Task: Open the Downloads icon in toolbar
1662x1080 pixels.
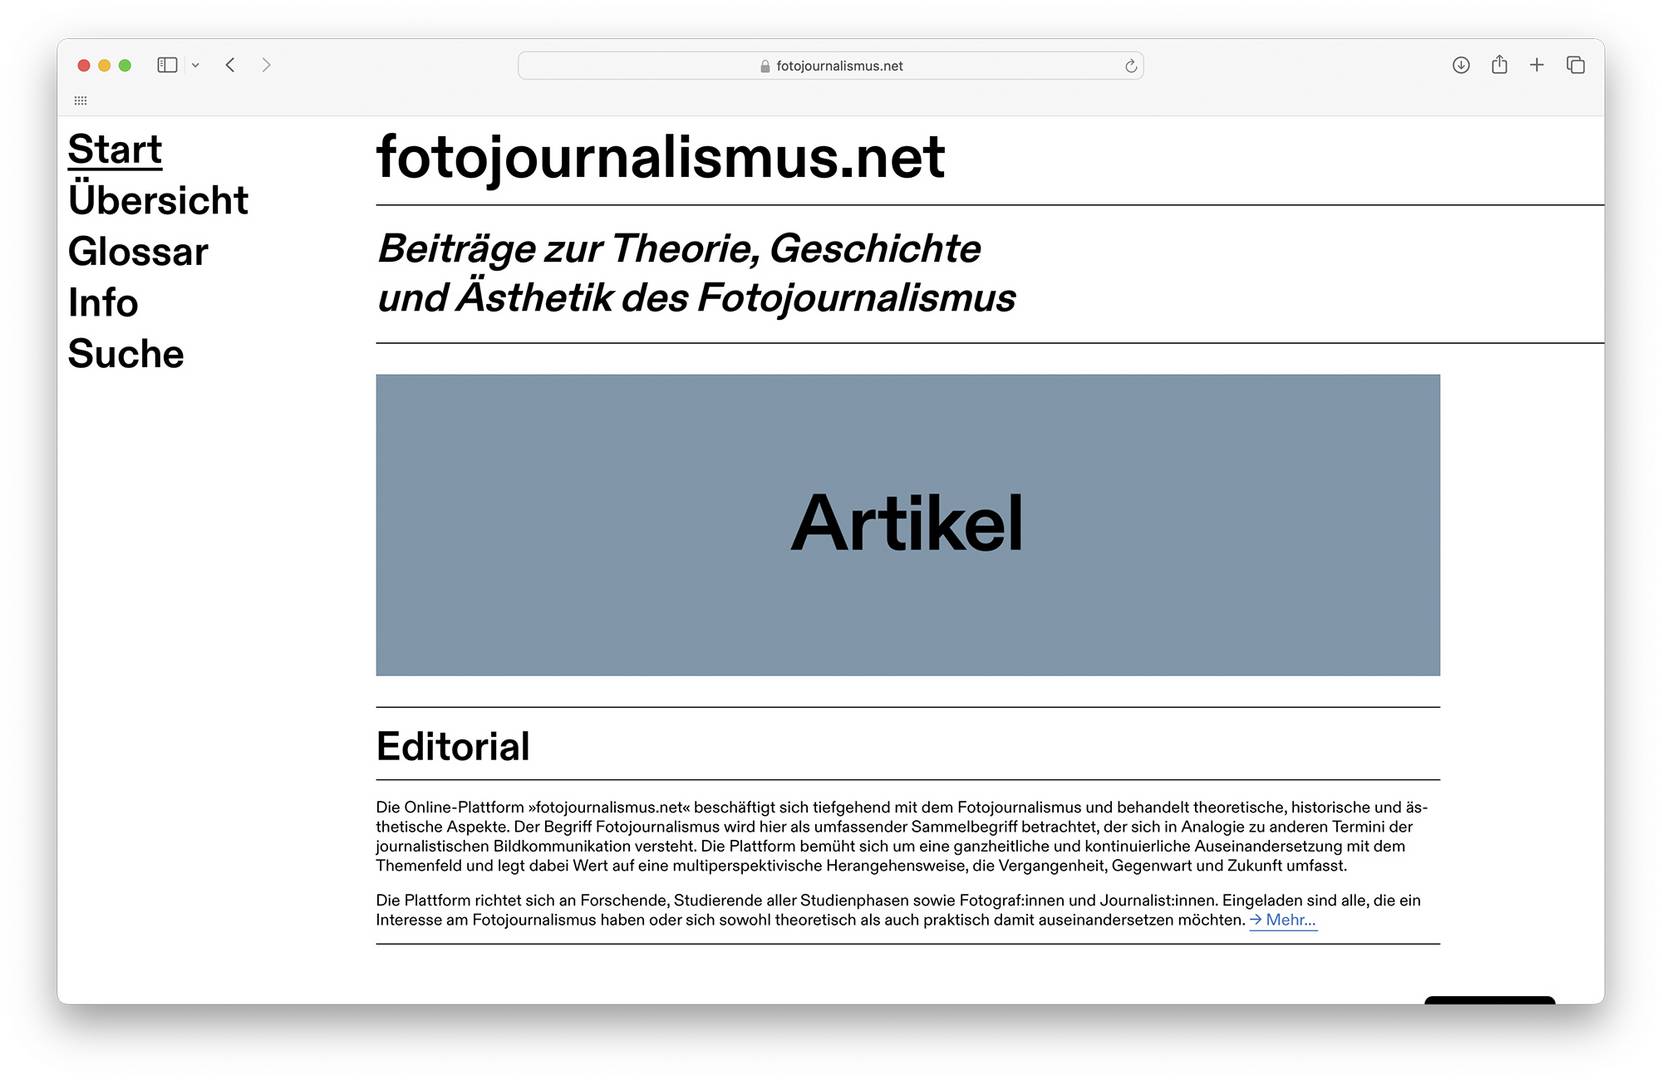Action: coord(1461,65)
